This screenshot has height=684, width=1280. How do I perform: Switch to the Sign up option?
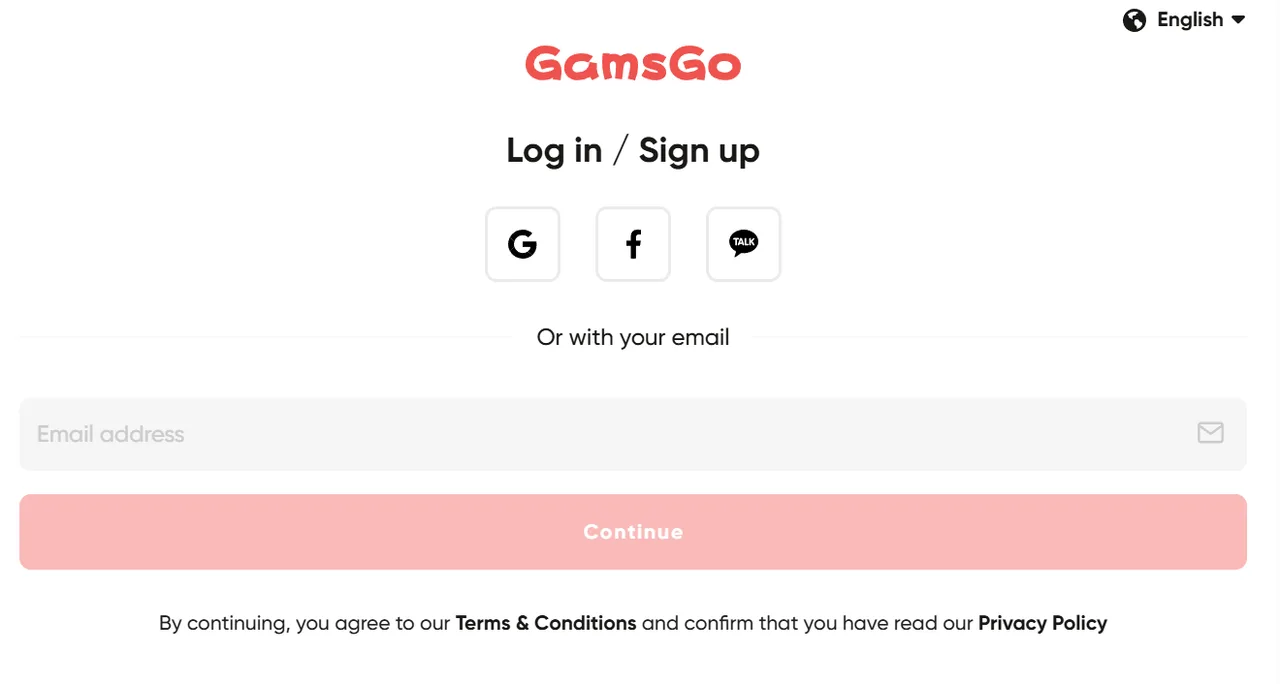click(x=698, y=150)
